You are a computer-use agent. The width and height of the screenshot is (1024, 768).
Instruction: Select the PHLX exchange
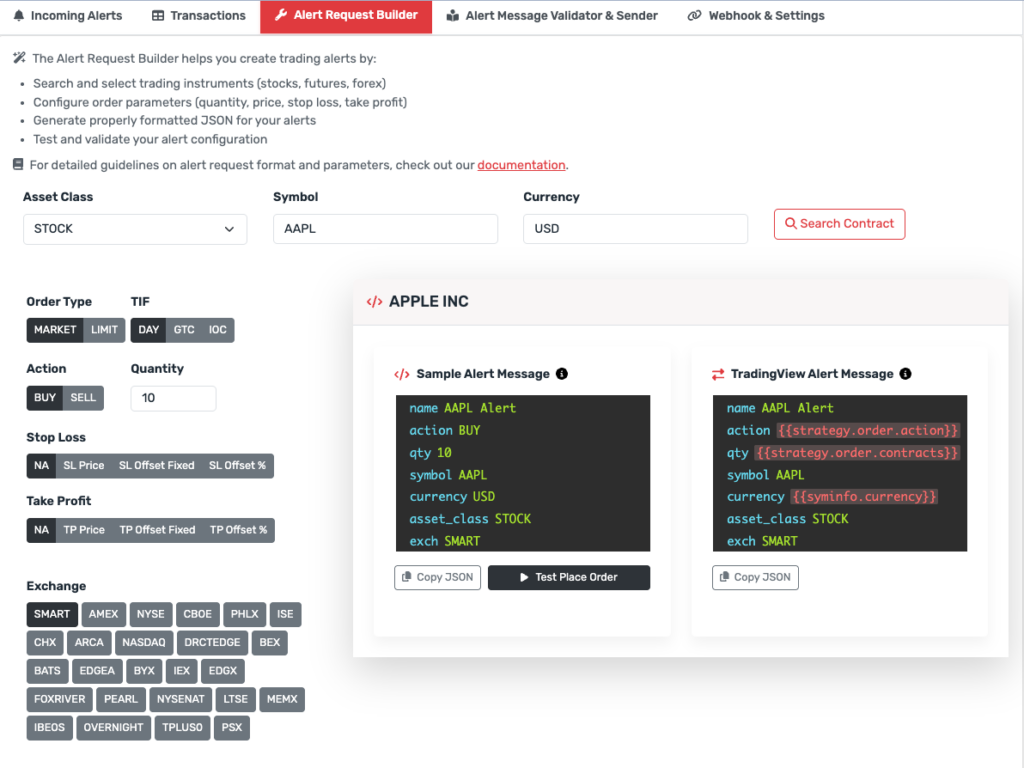(245, 615)
